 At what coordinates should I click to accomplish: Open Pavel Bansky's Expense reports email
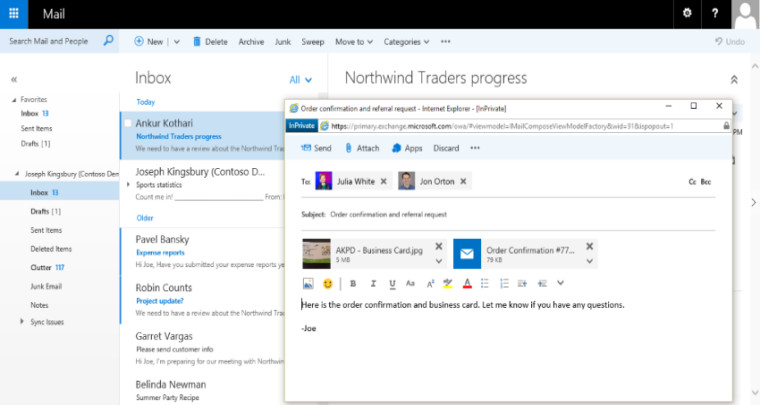[202, 252]
